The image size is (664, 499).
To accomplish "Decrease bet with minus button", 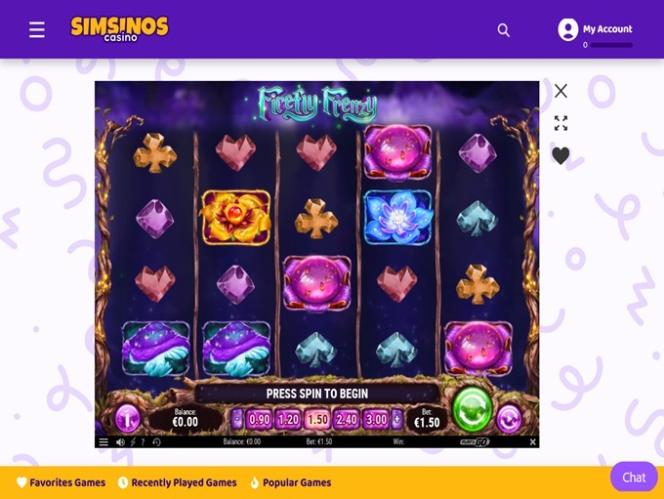I will (x=237, y=419).
